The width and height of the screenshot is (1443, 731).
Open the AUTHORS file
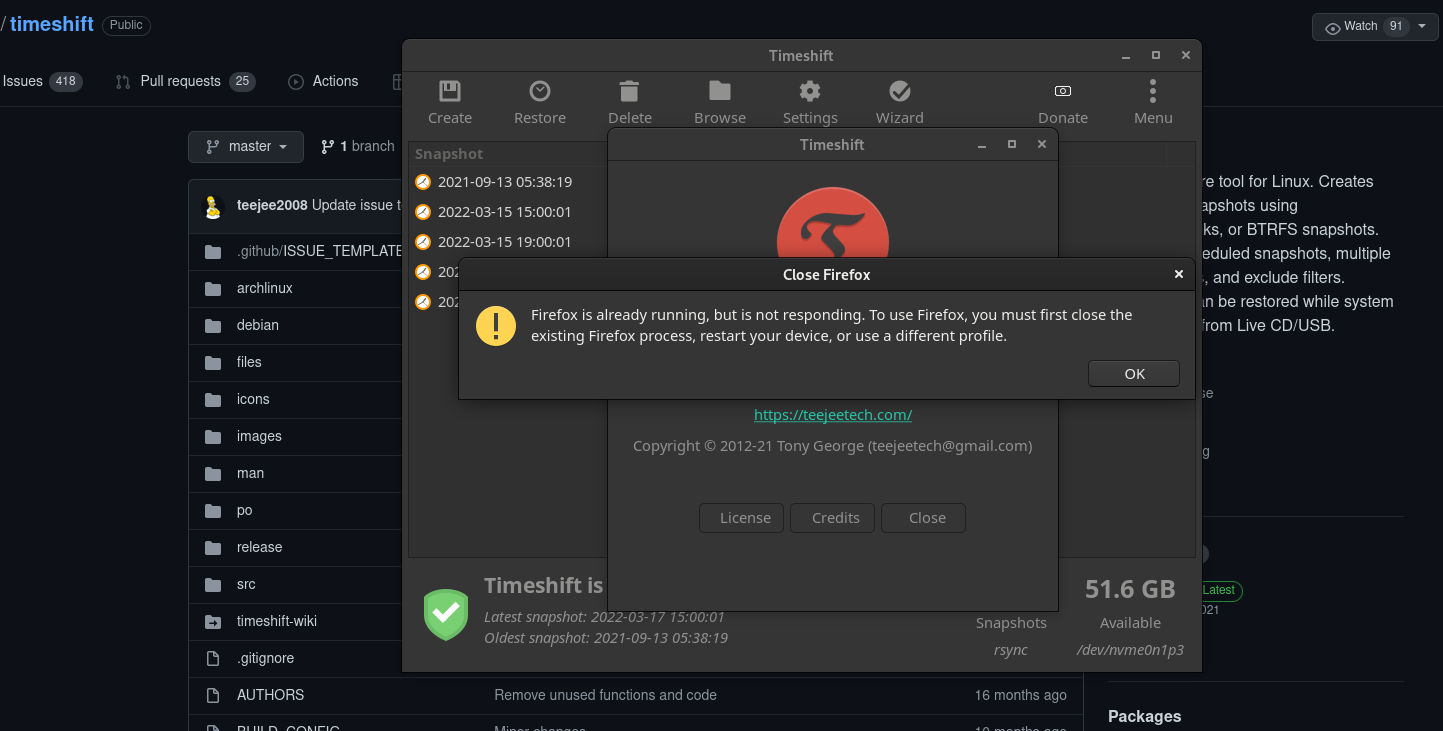270,695
